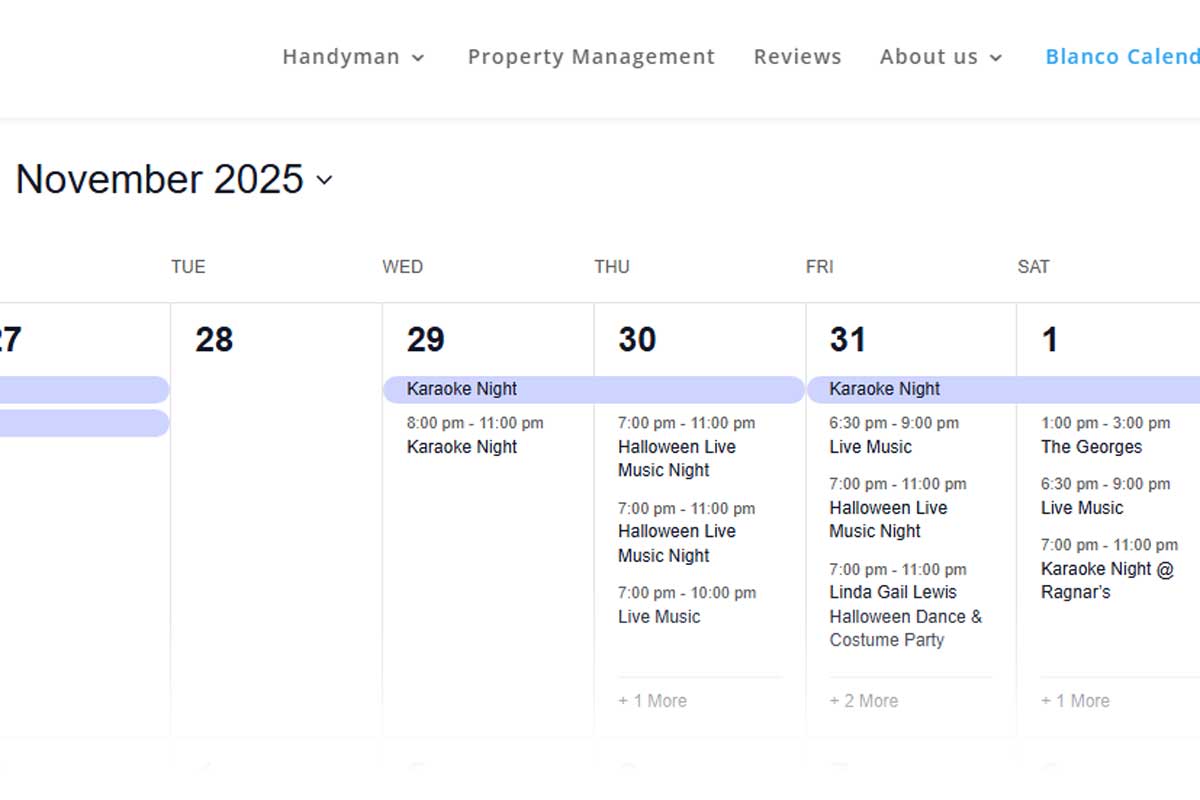Open the first Halloween Live Music Night on Thursday
The width and height of the screenshot is (1200, 800).
point(676,458)
